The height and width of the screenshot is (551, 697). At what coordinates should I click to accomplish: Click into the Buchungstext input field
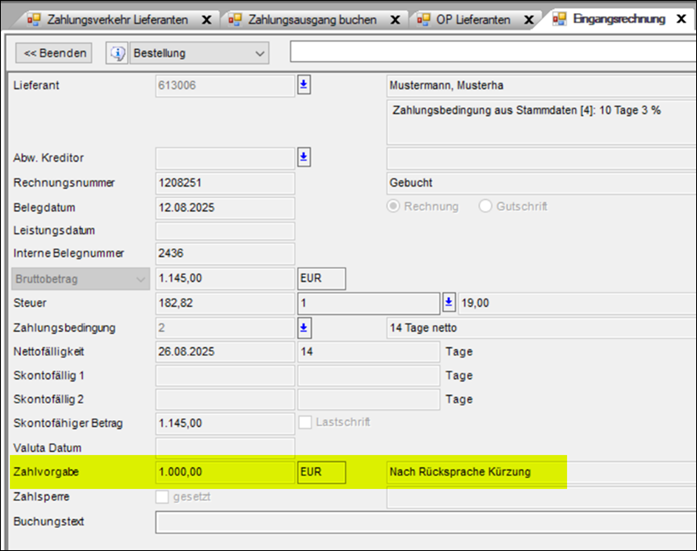point(420,521)
